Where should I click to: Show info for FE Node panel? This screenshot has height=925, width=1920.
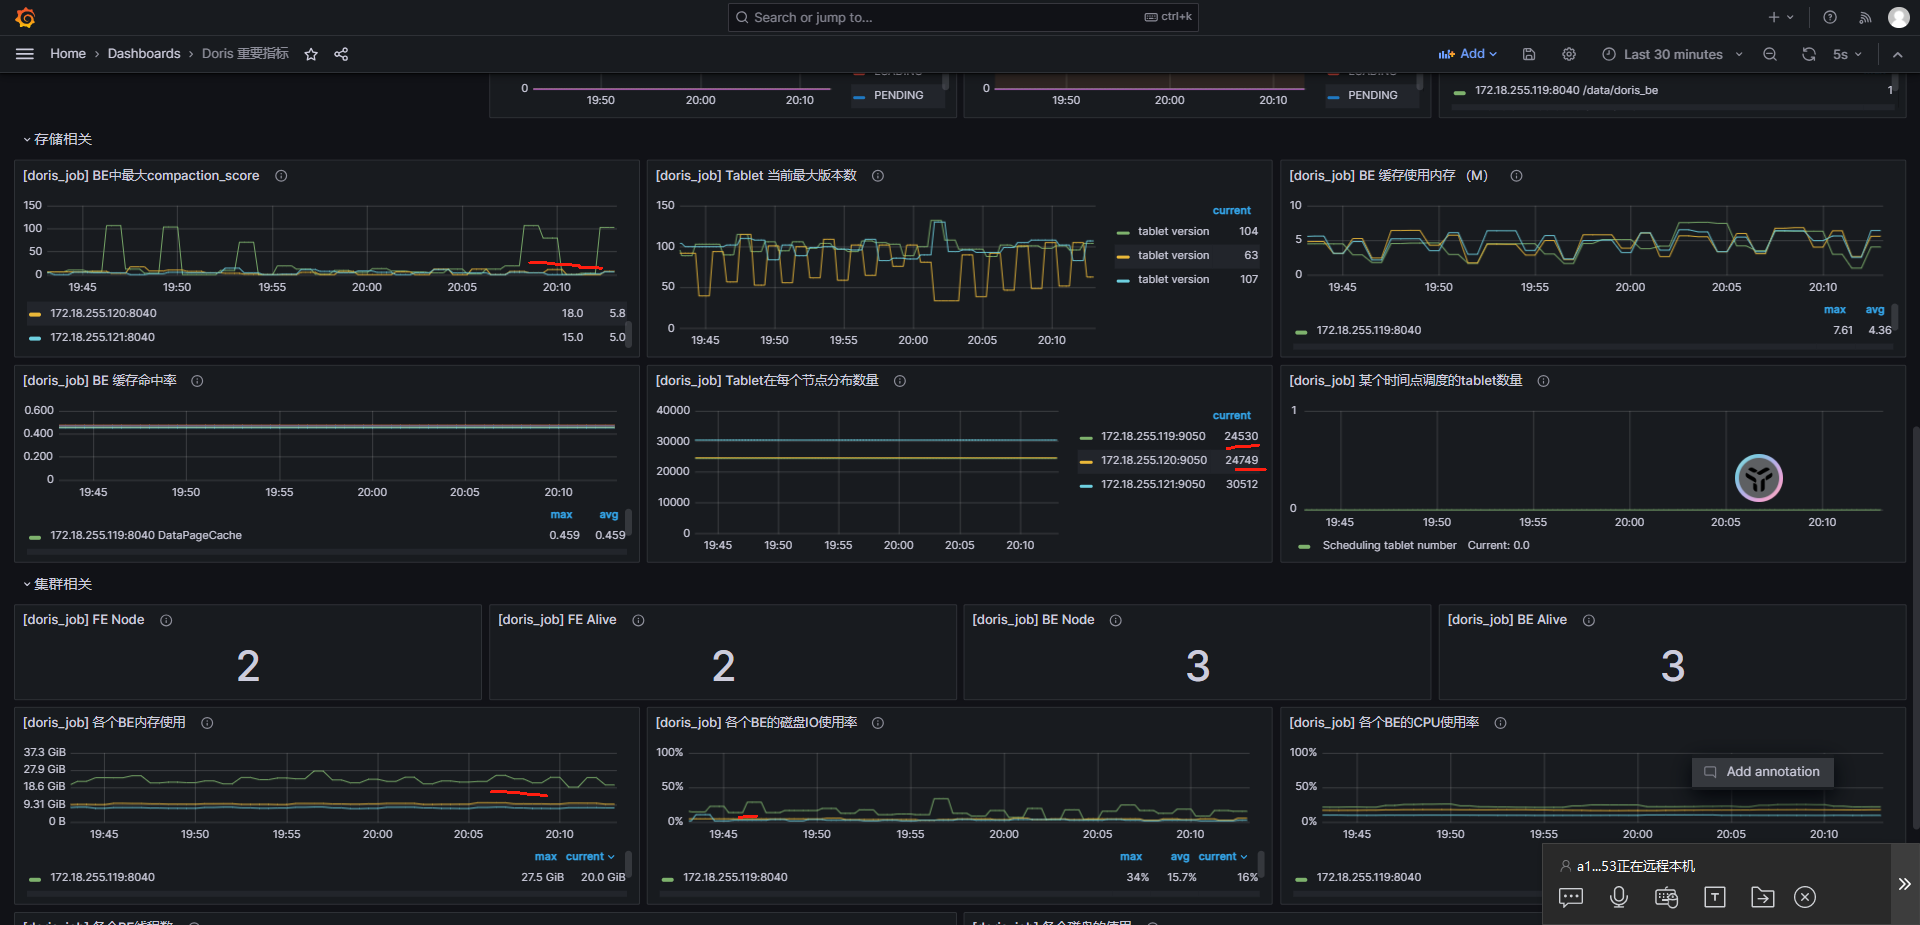(x=166, y=620)
